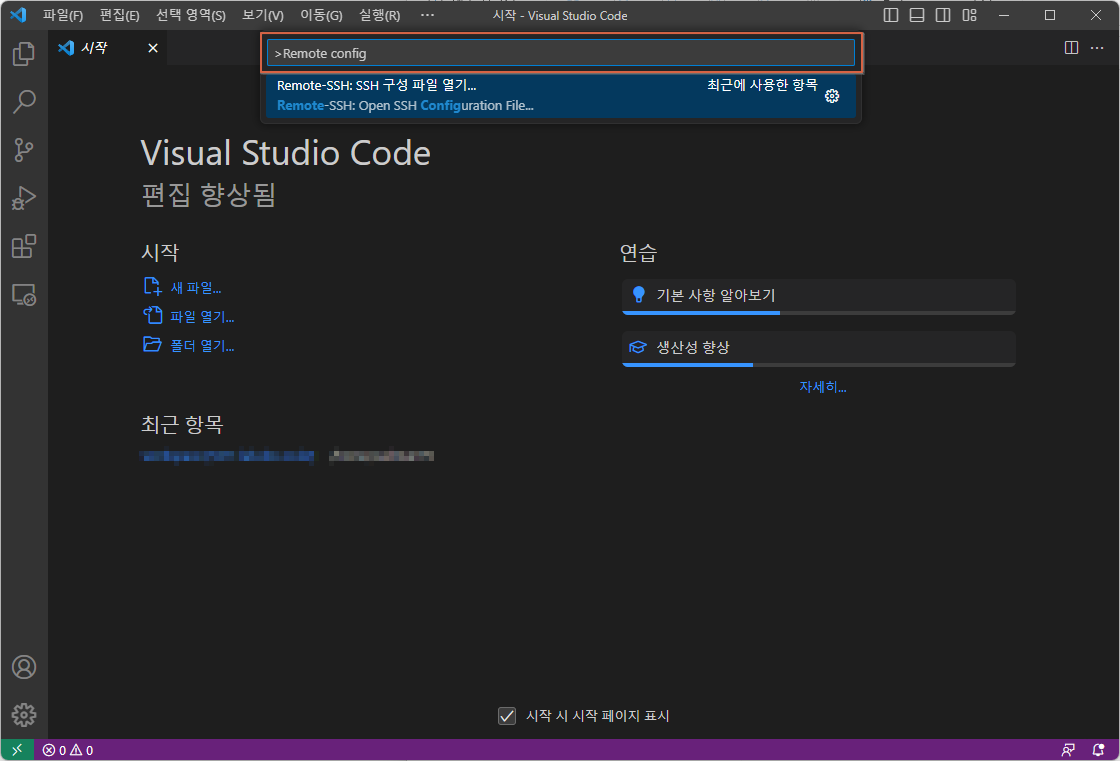The width and height of the screenshot is (1120, 761).
Task: Open the 편집(E) menu
Action: (x=119, y=15)
